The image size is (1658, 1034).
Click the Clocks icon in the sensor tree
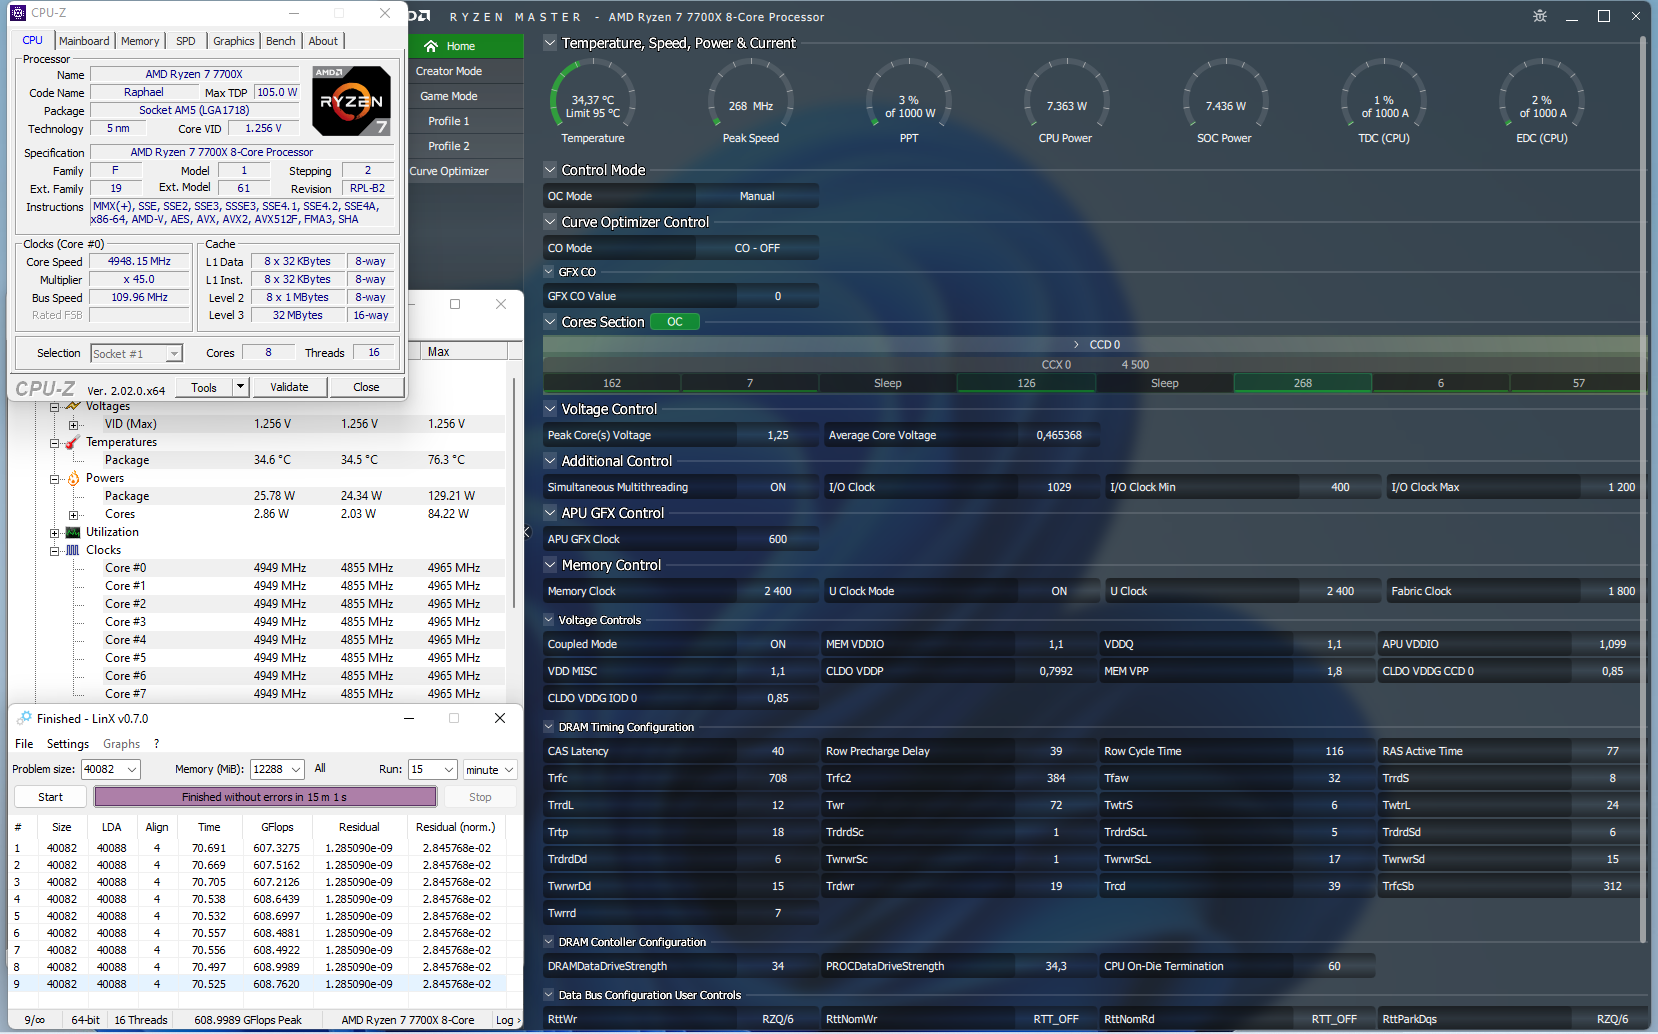72,550
